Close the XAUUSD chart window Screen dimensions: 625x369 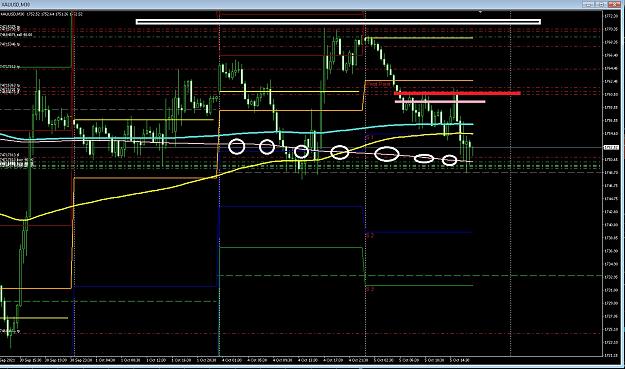[614, 4]
